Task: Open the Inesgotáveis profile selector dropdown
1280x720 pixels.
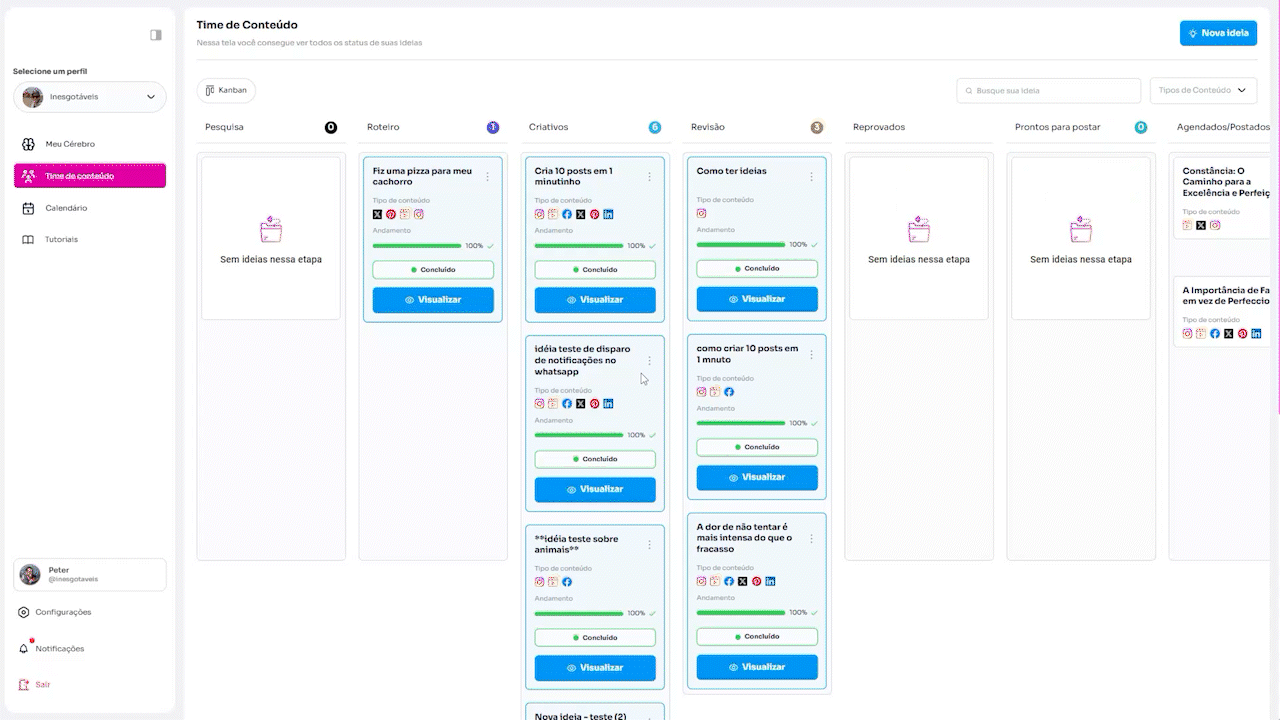Action: point(90,97)
